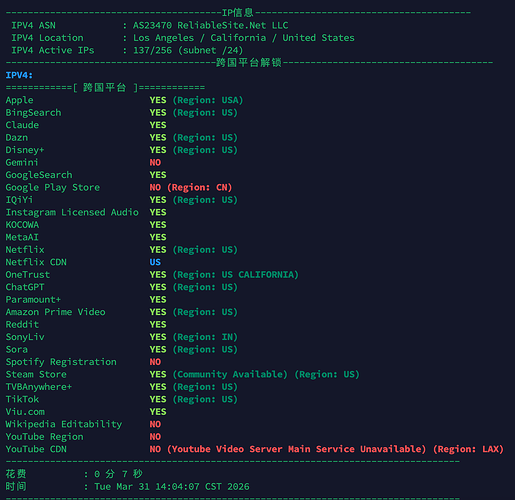Click the '跨国平台解锁' section header
Screen dimensions: 515x500
(249, 63)
